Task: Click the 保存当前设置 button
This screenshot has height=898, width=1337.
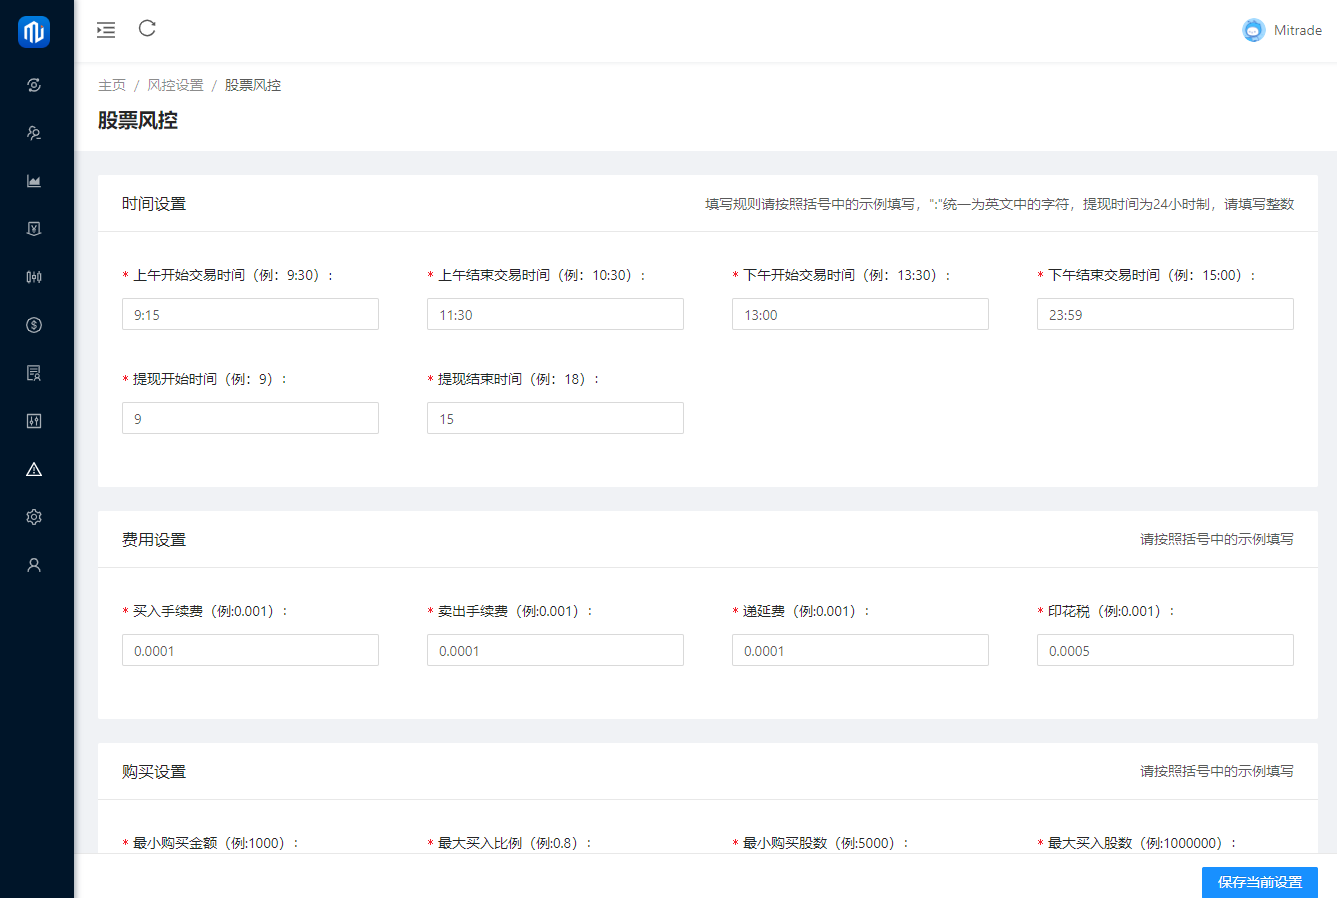Action: coord(1259,882)
